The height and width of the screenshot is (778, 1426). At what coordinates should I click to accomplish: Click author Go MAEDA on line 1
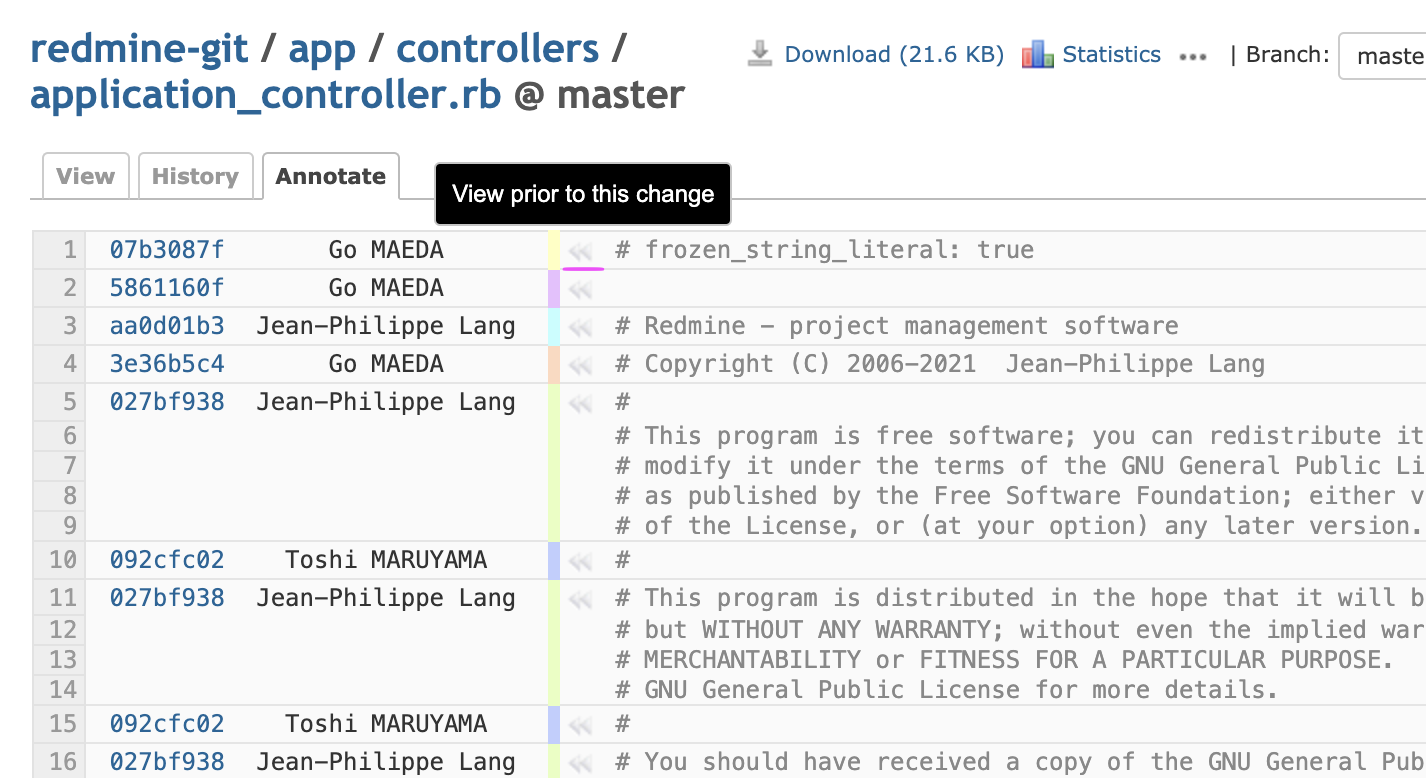[x=386, y=250]
